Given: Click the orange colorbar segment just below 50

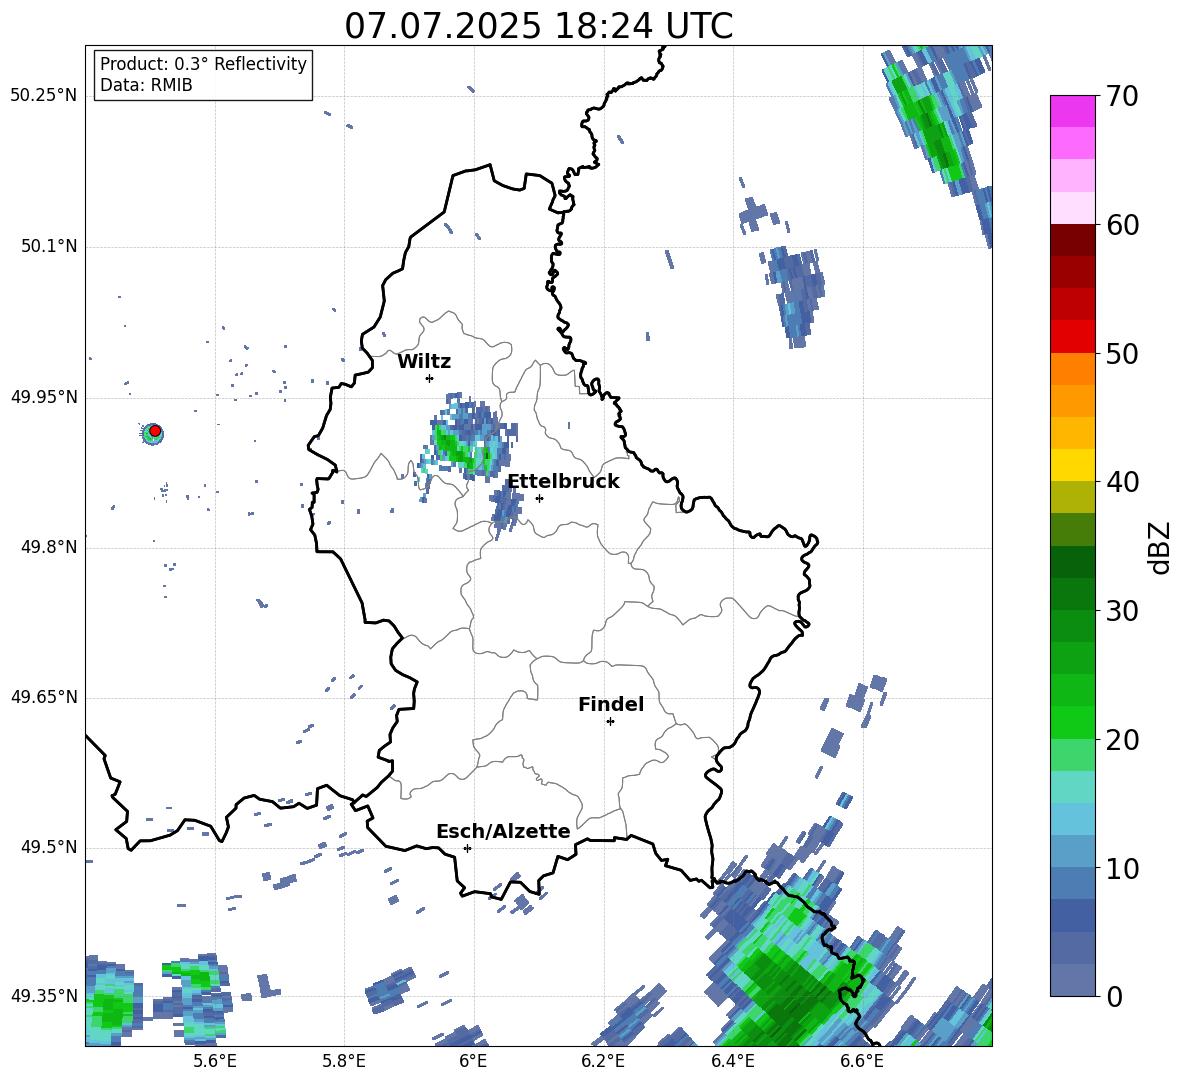Looking at the screenshot, I should coord(1072,368).
